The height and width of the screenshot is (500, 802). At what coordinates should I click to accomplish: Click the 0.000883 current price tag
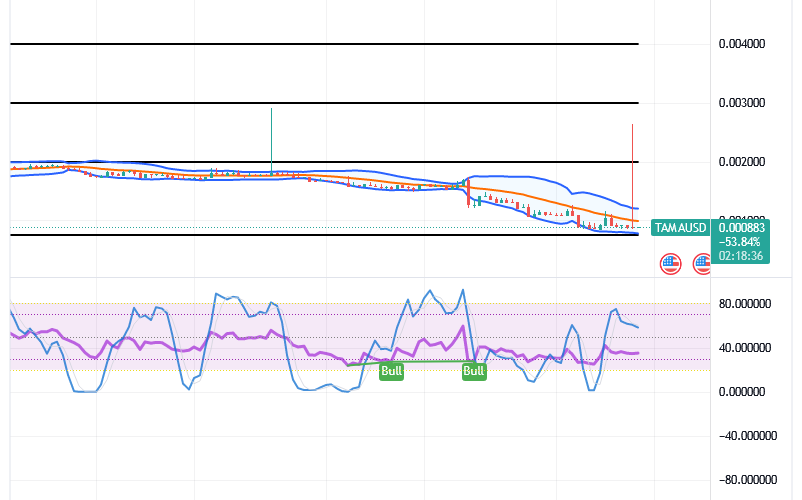(x=742, y=228)
